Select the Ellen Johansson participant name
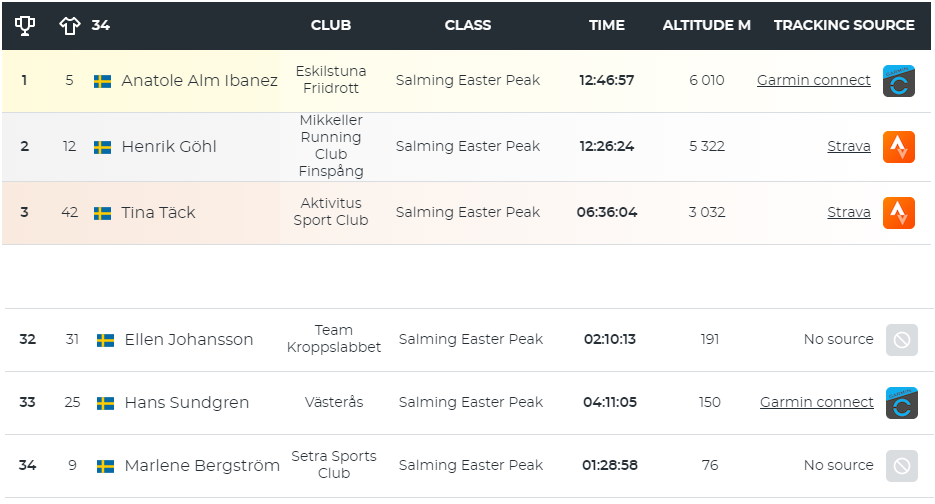Image resolution: width=935 pixels, height=504 pixels. click(189, 340)
